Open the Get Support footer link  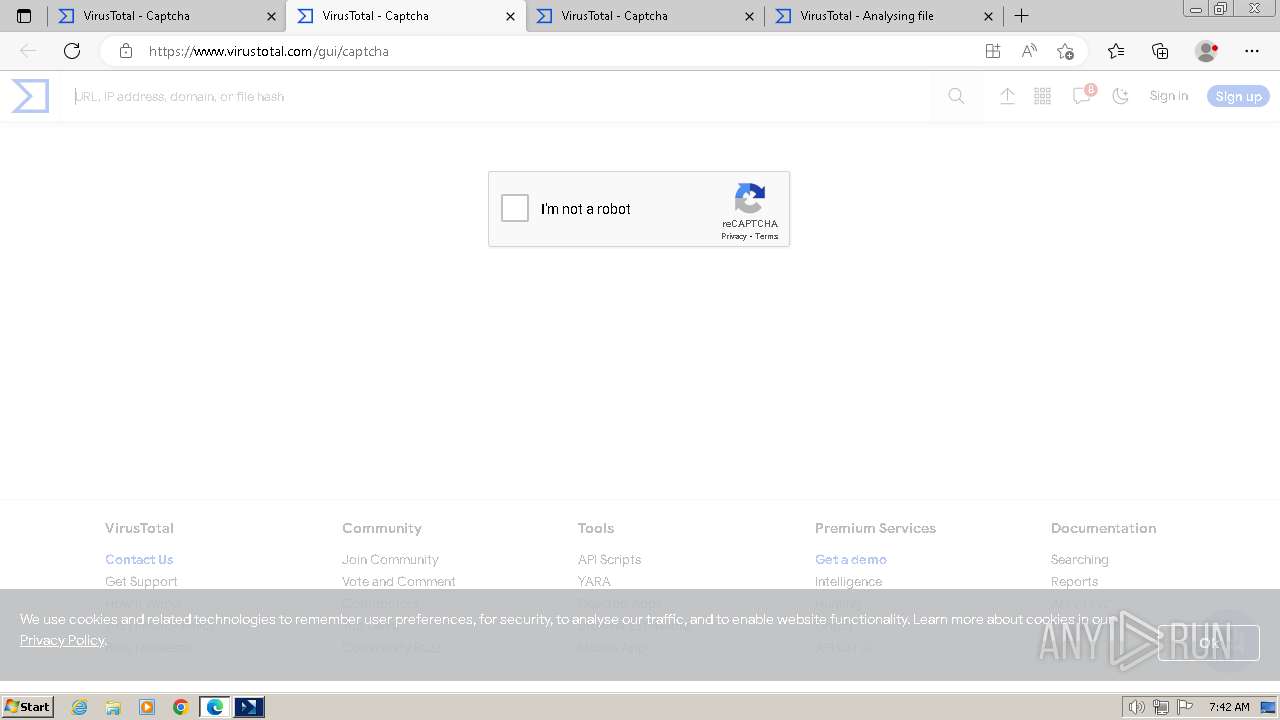141,582
